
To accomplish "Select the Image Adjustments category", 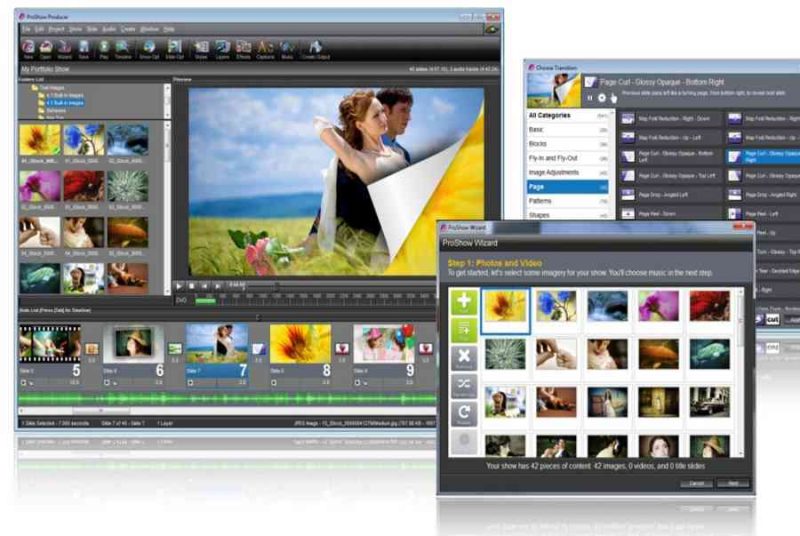I will point(568,173).
